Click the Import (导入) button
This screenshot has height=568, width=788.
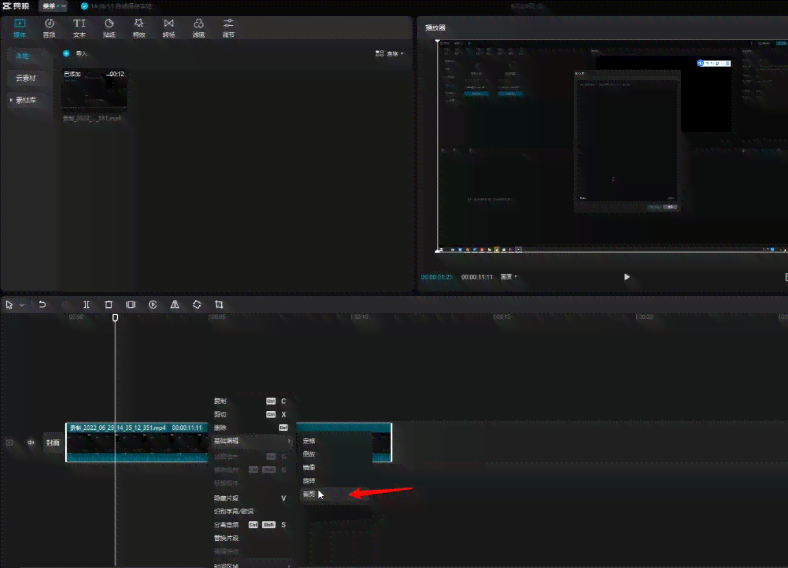(x=75, y=53)
